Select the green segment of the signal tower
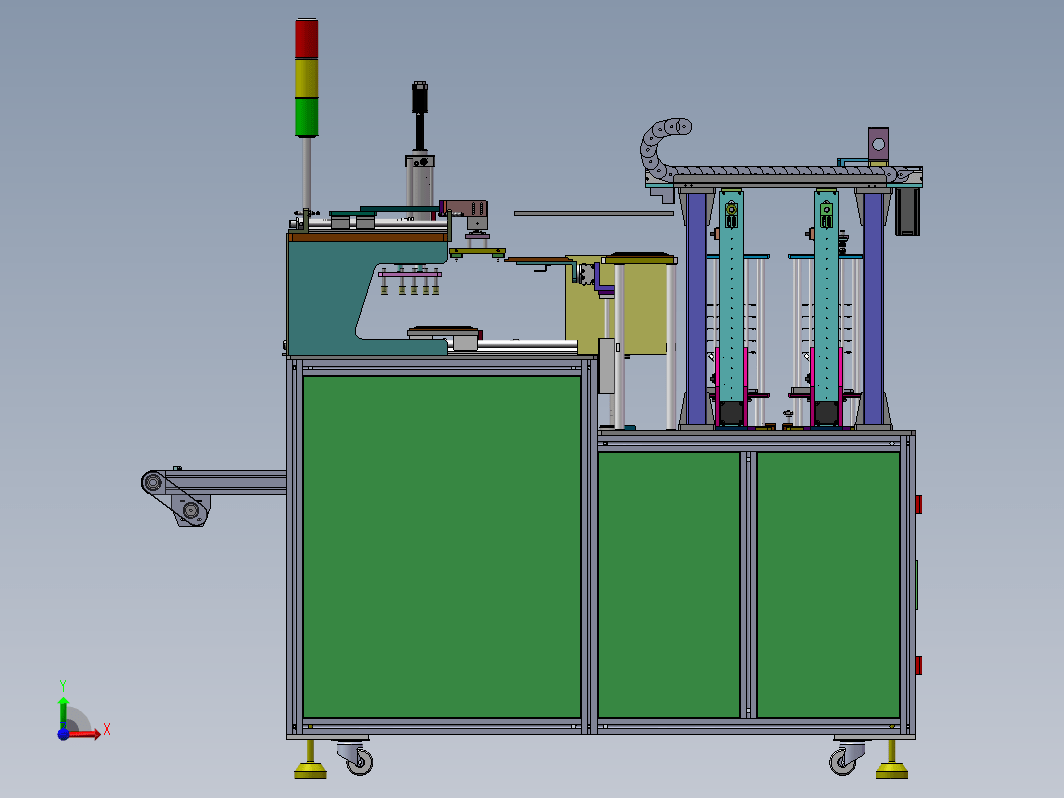 pyautogui.click(x=307, y=117)
